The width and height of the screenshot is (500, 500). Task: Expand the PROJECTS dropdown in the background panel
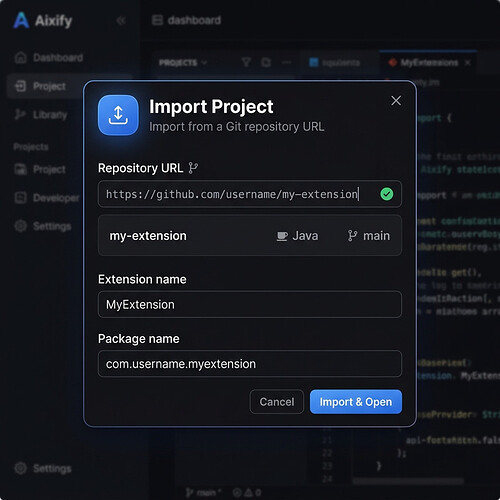183,63
